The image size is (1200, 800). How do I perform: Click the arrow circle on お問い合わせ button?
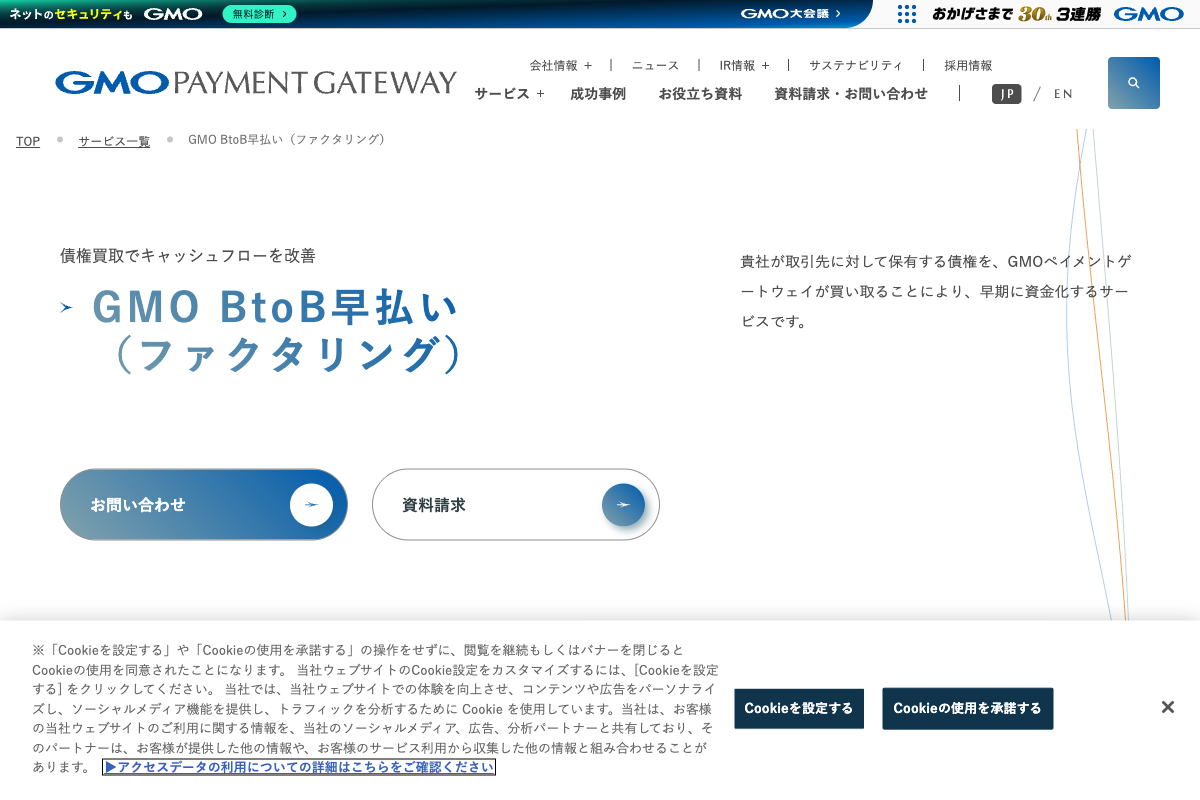tap(311, 505)
